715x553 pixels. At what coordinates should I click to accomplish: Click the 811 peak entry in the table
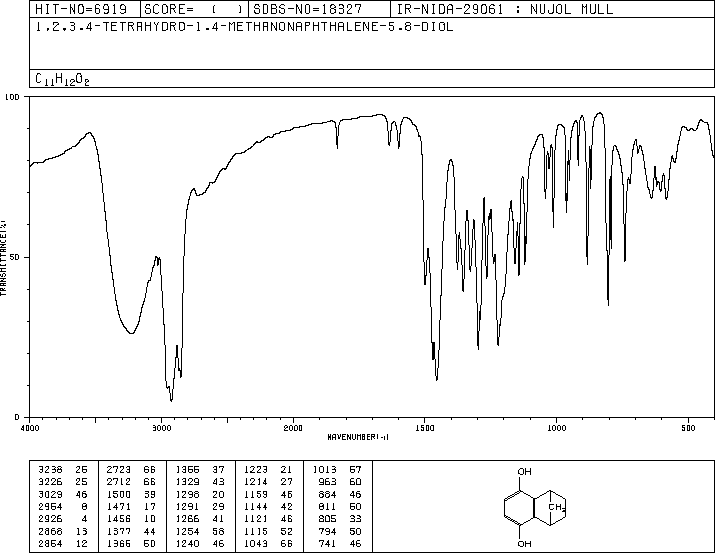340,506
